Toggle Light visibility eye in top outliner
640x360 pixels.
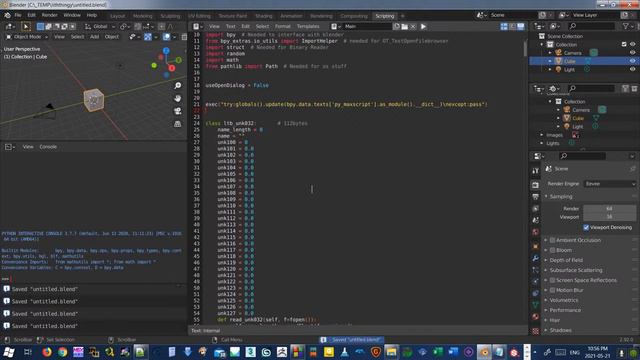(x=632, y=69)
